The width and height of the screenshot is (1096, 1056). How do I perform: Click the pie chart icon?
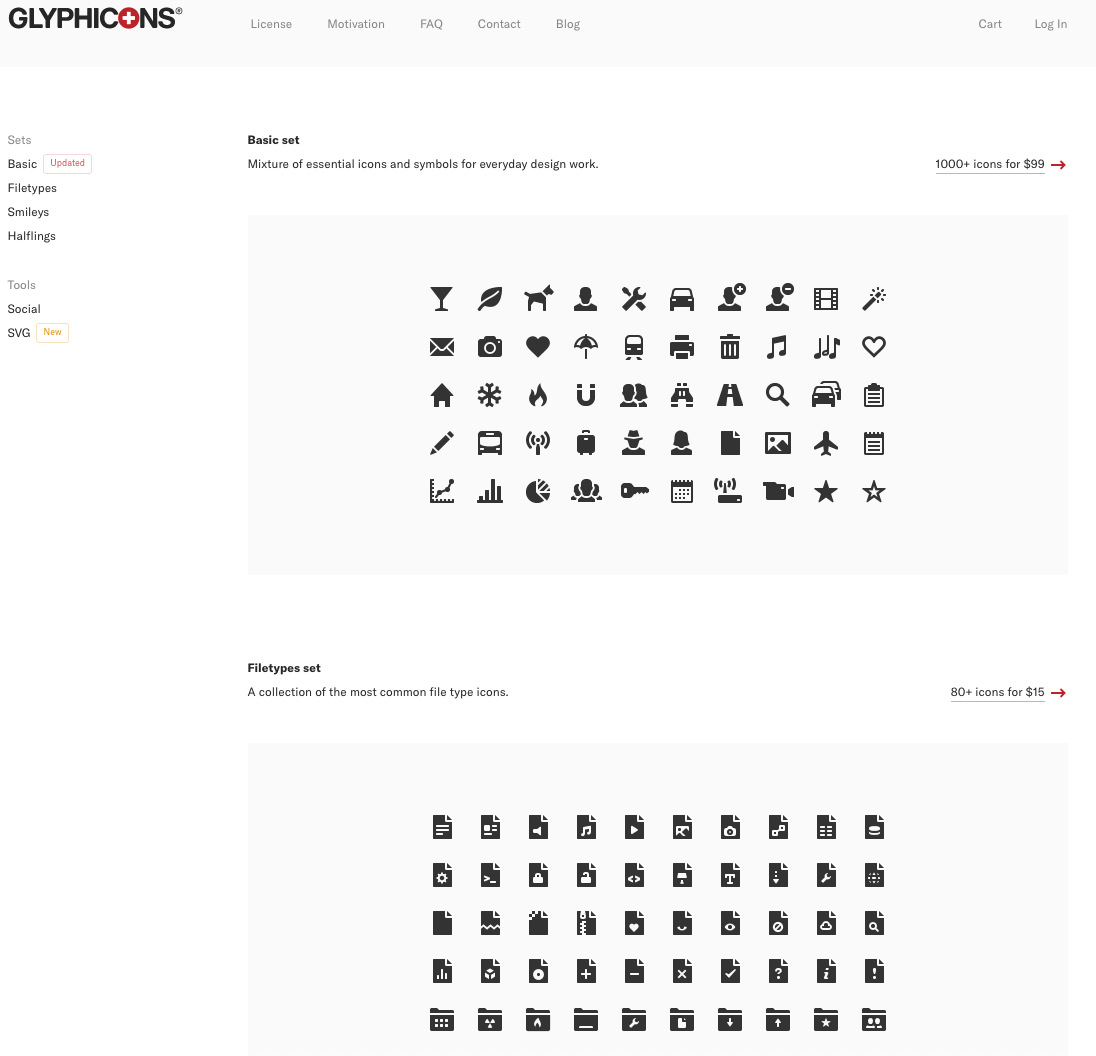[538, 491]
